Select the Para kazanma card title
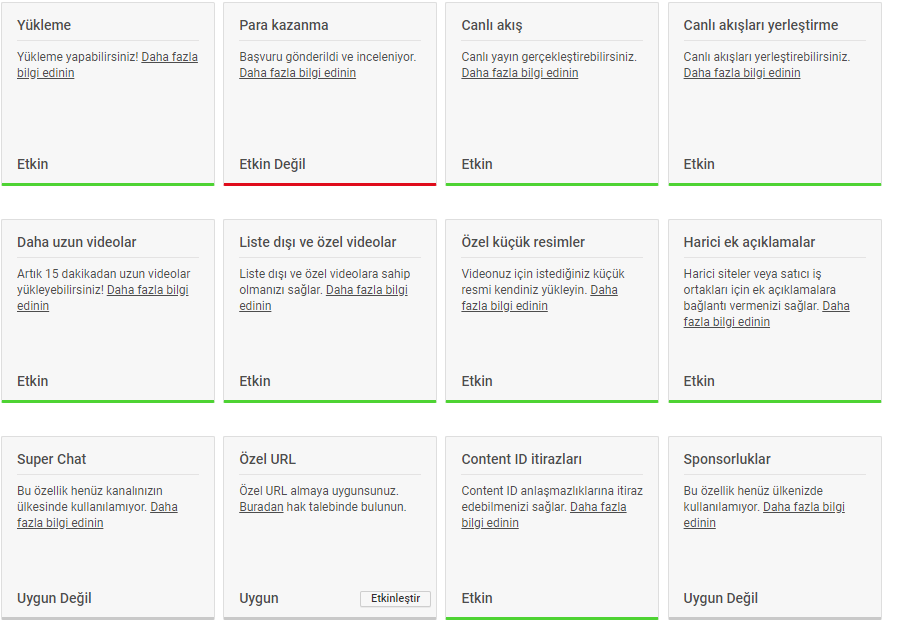 284,25
